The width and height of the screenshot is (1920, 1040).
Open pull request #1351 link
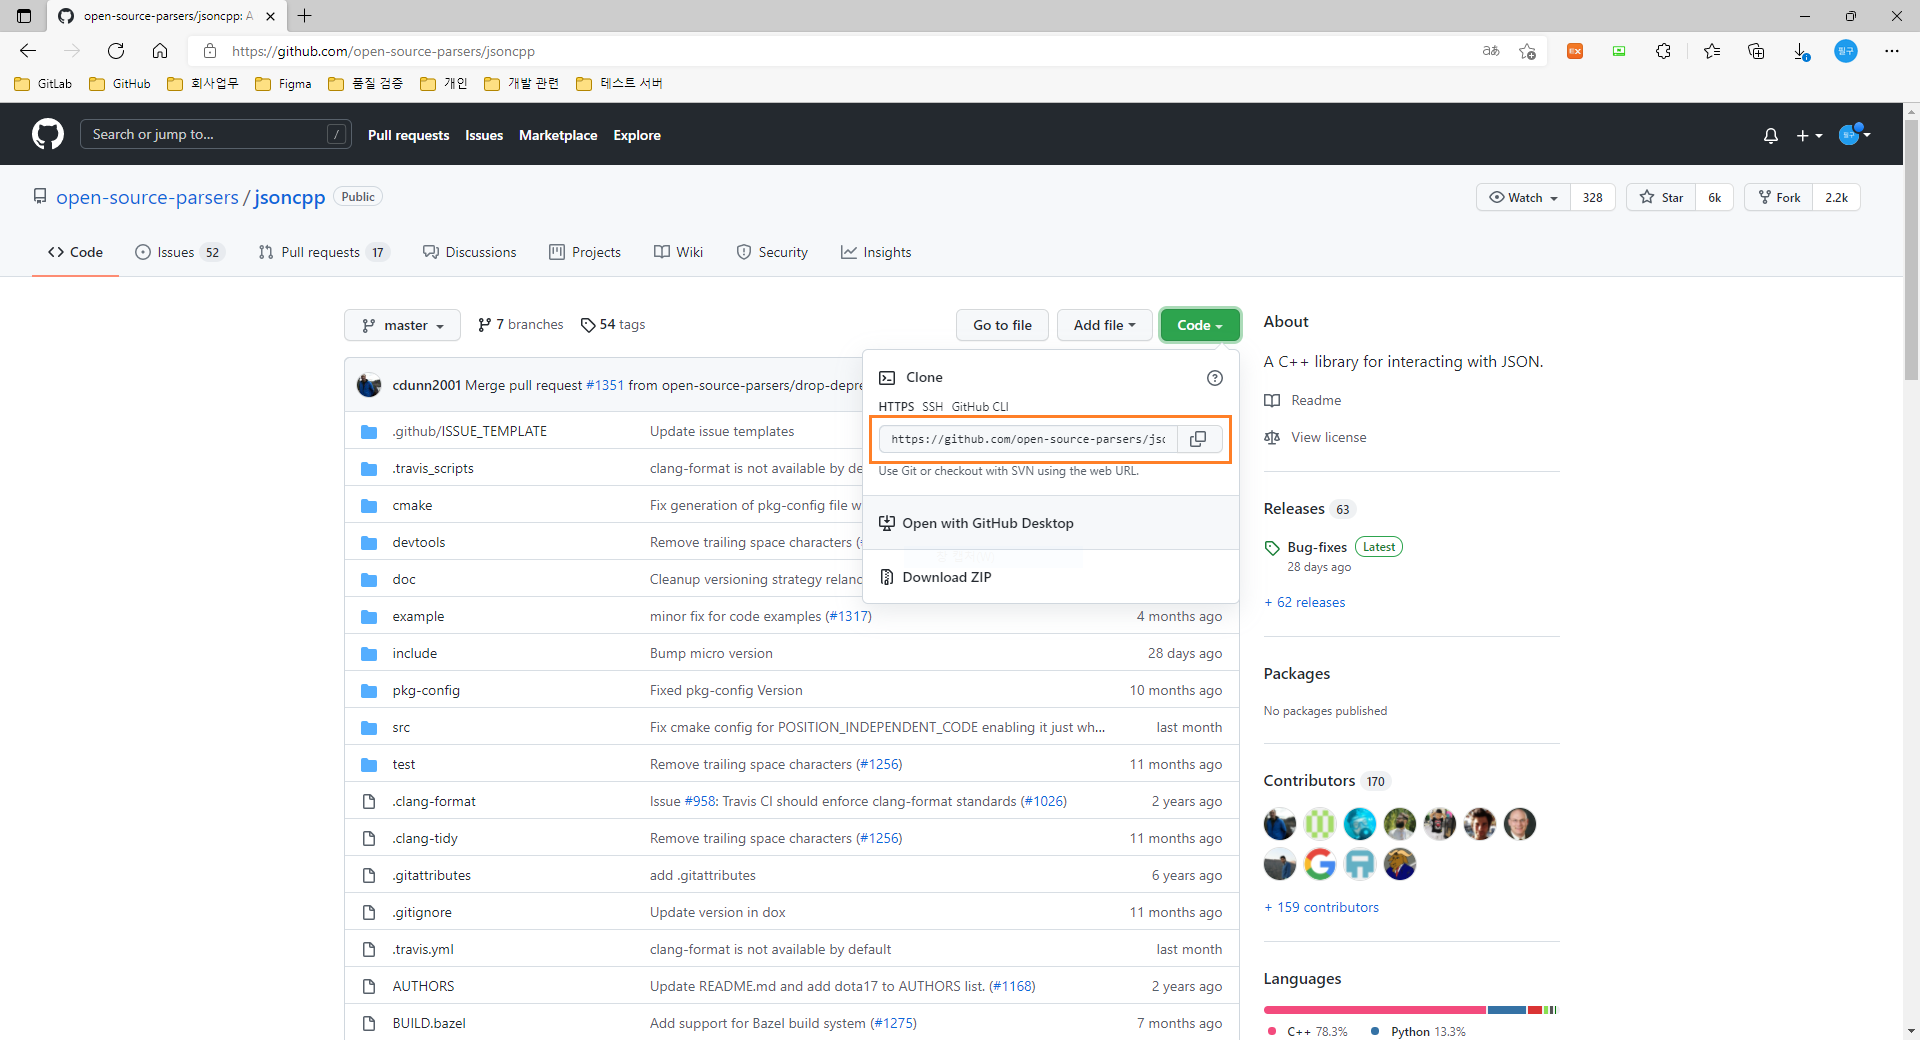[x=605, y=385]
